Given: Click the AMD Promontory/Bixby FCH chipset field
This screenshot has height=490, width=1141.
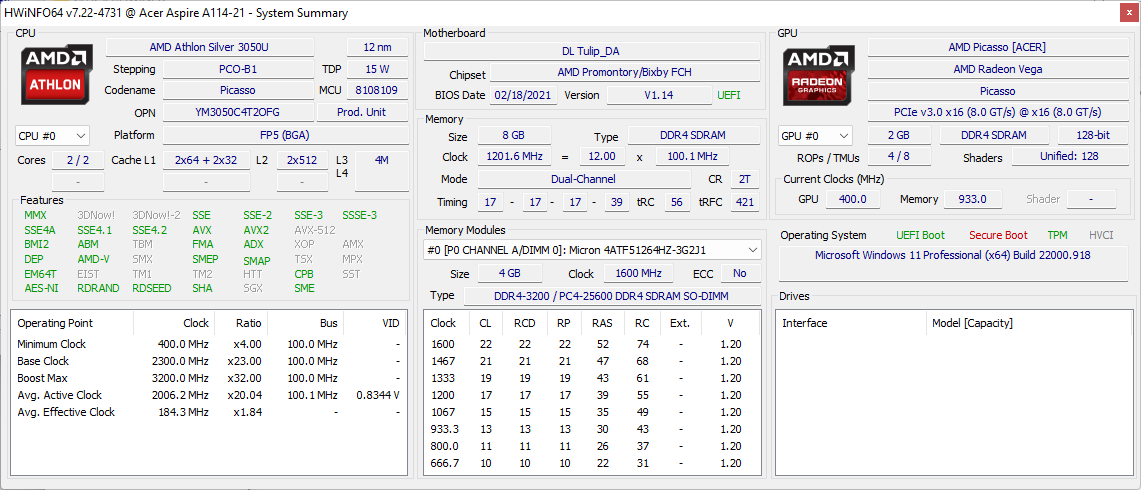Looking at the screenshot, I should click(x=625, y=72).
